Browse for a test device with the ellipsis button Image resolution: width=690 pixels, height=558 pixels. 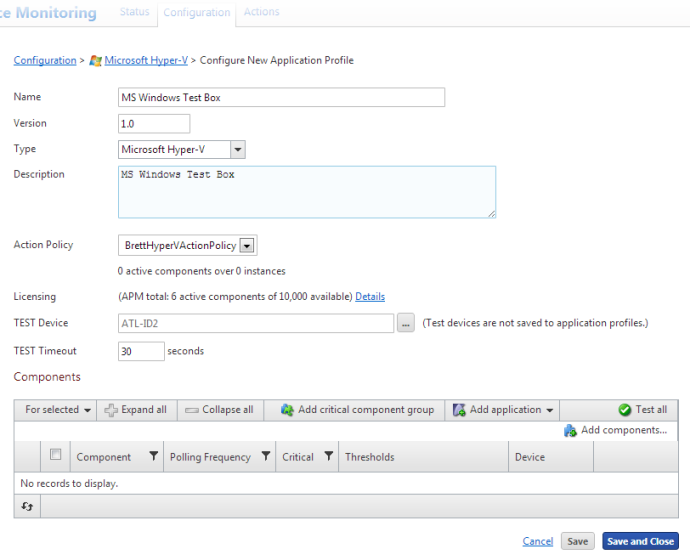tap(406, 323)
